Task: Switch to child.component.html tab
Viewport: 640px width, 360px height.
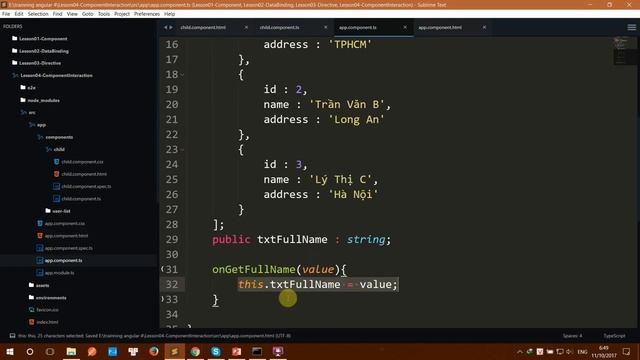Action: click(x=203, y=27)
